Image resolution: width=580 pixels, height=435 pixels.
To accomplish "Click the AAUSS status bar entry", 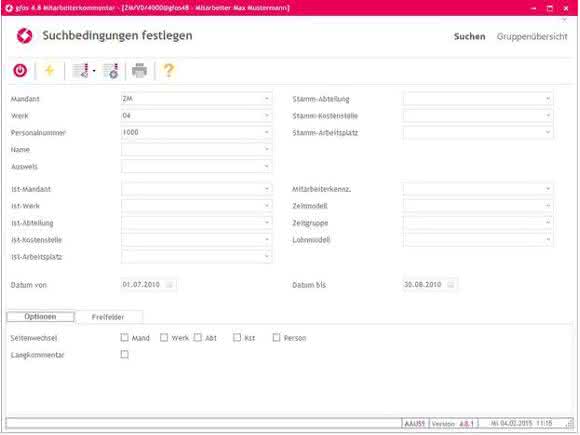I will pos(415,424).
